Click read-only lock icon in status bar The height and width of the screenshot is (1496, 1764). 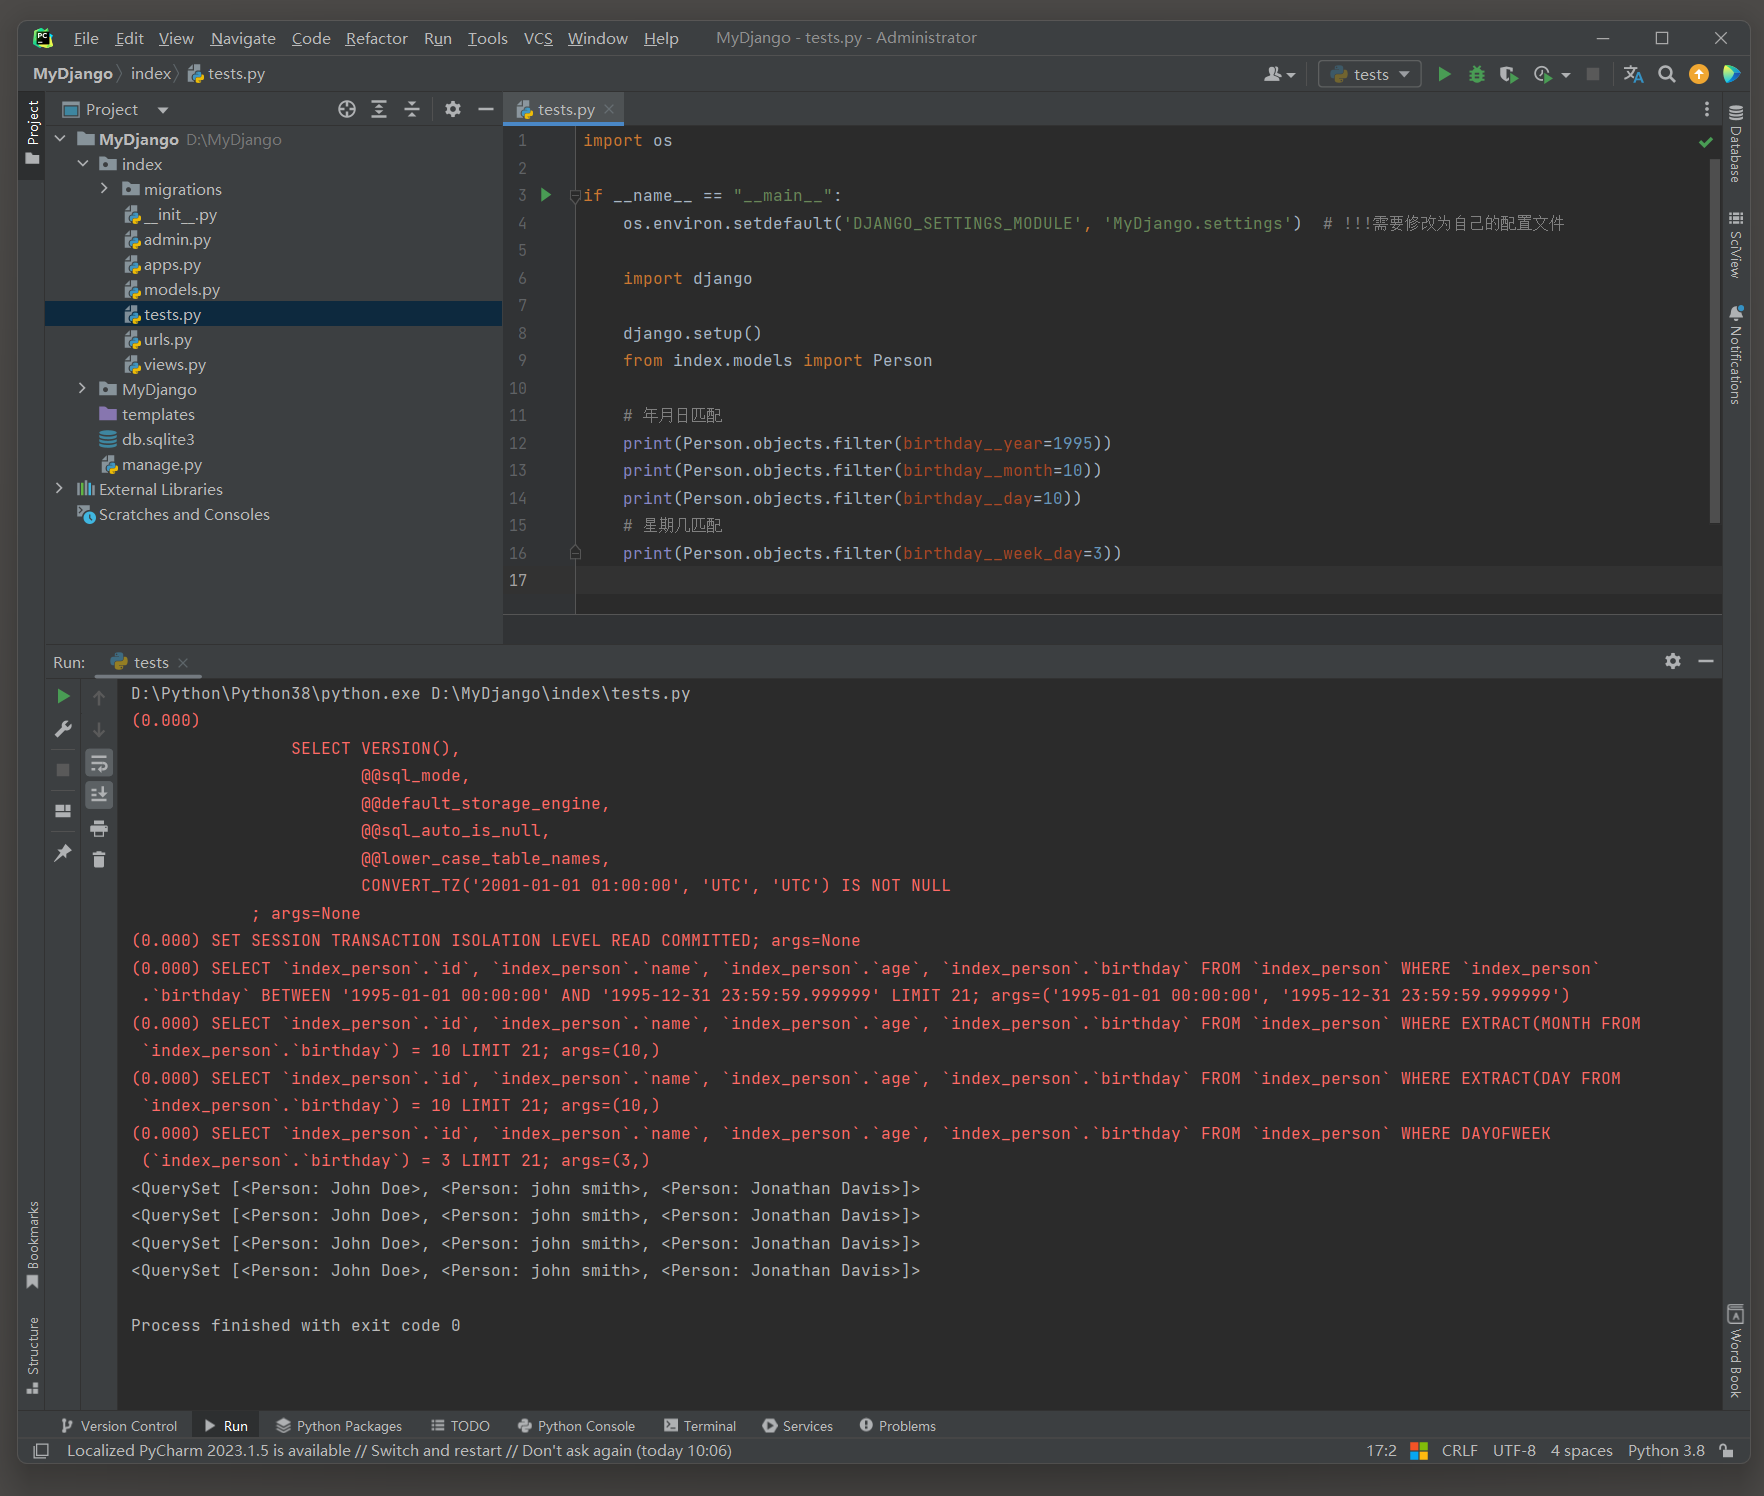[1726, 1451]
